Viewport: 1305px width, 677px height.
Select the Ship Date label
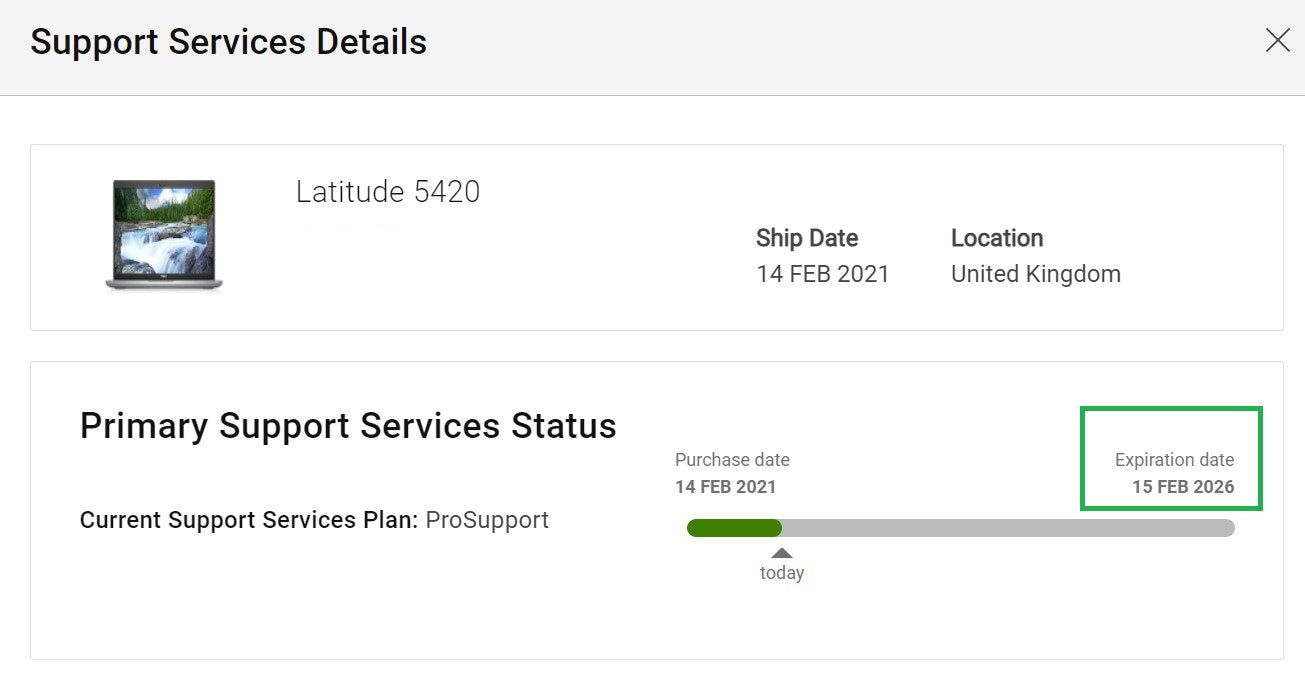point(807,238)
